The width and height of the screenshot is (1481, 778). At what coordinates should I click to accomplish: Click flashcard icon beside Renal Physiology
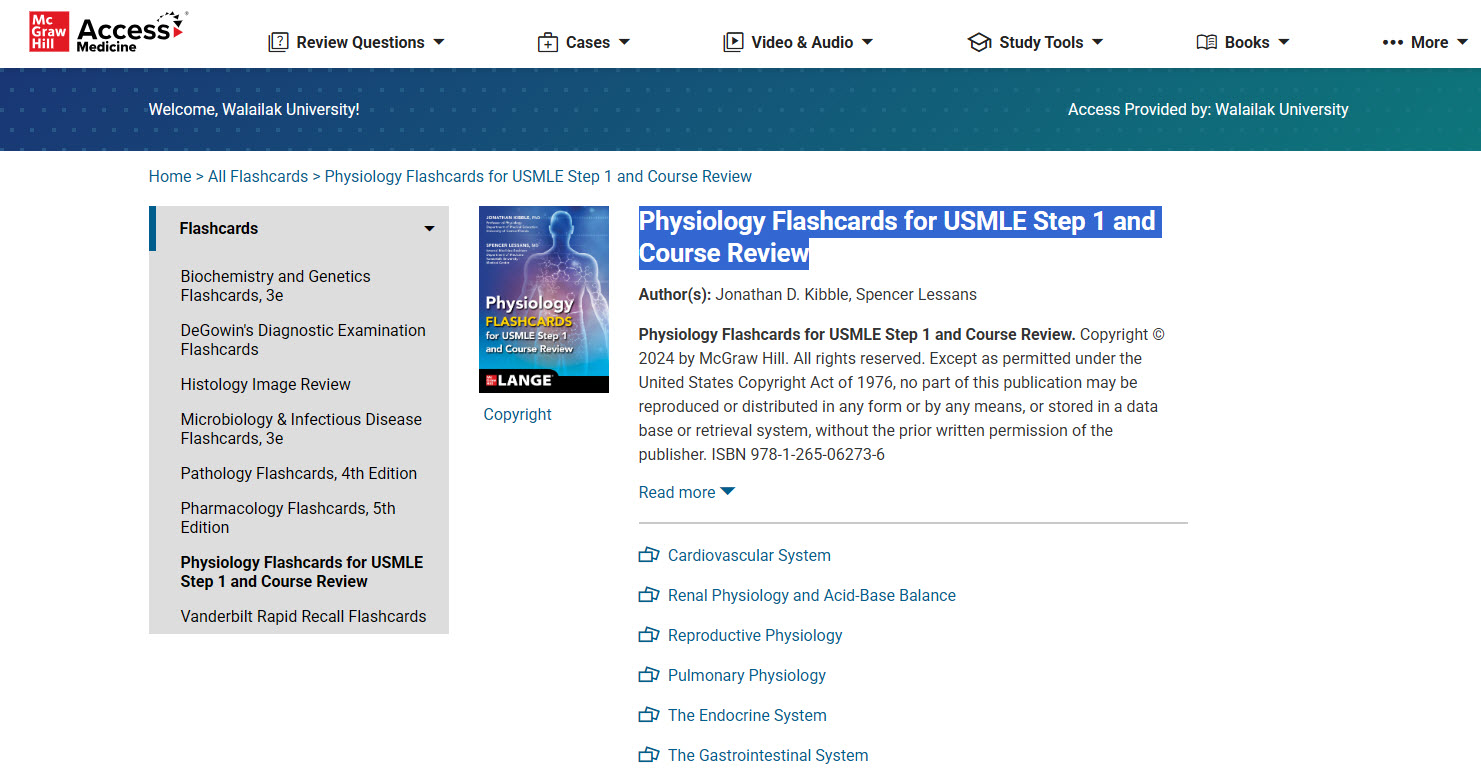pyautogui.click(x=649, y=595)
